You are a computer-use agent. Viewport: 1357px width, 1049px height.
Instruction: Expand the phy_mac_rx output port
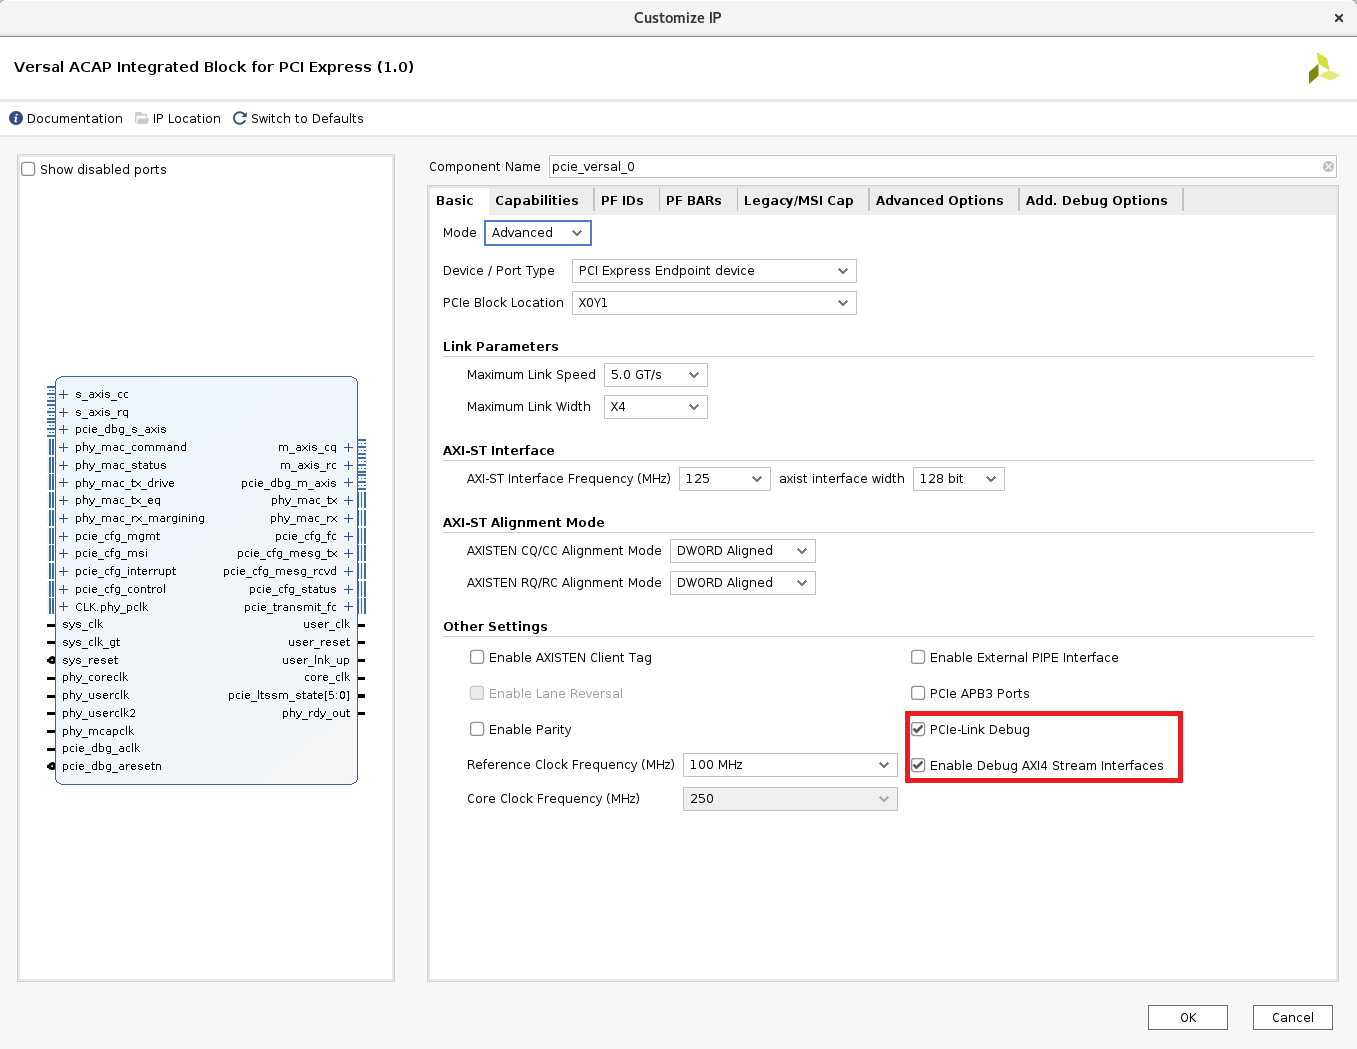point(348,519)
